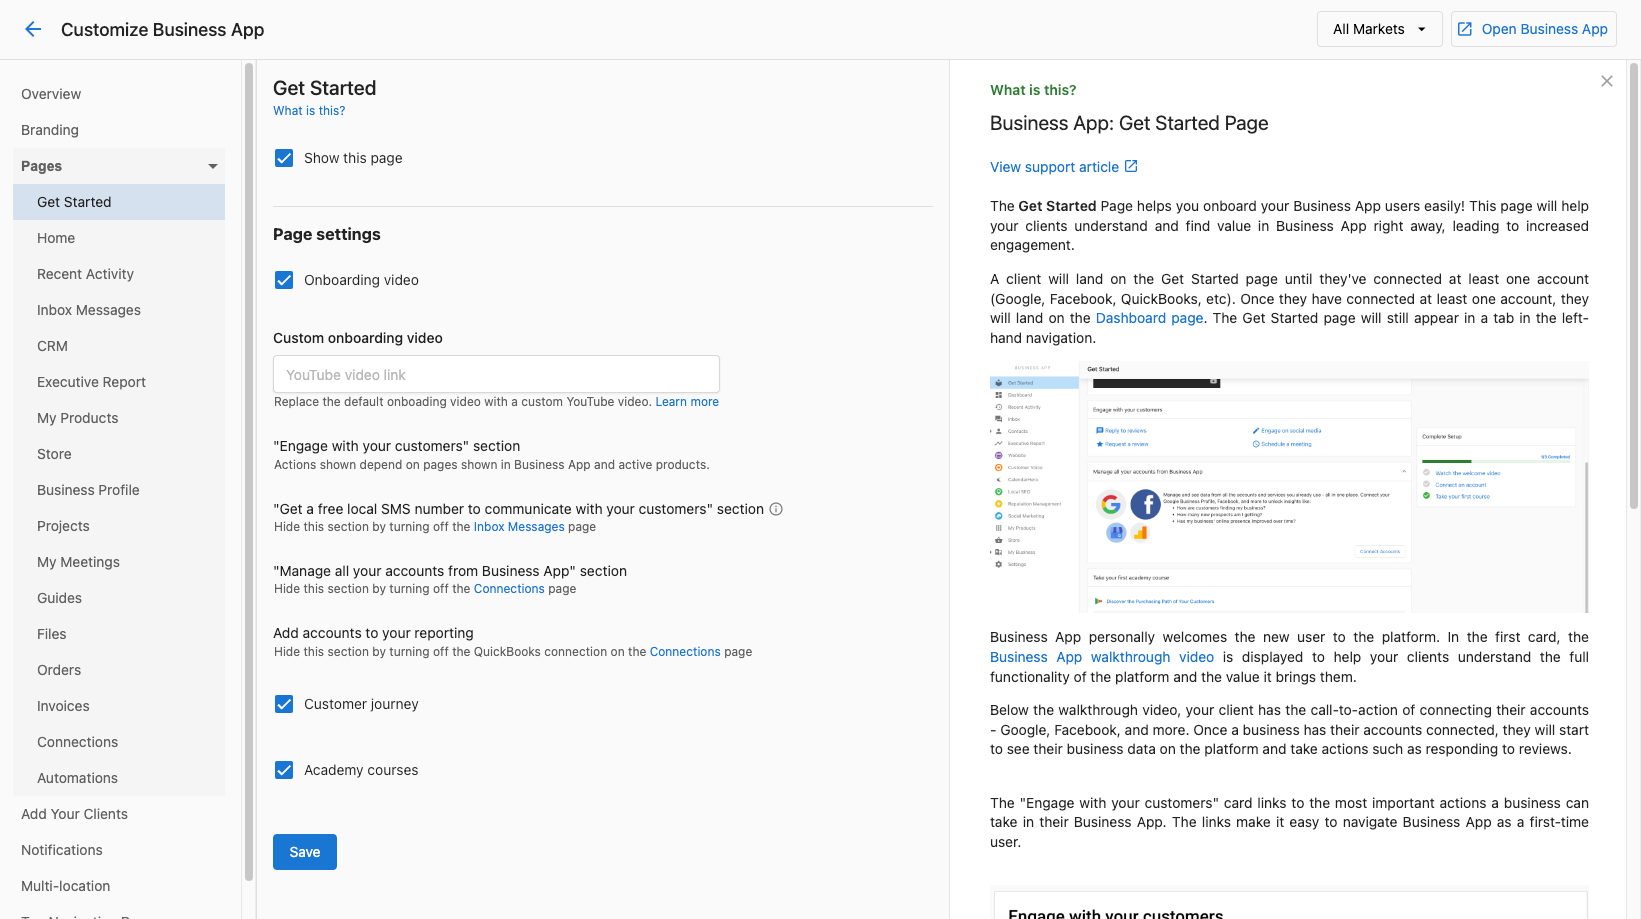Open the Dashboard page link in help text
Image resolution: width=1641 pixels, height=919 pixels.
[x=1149, y=318]
